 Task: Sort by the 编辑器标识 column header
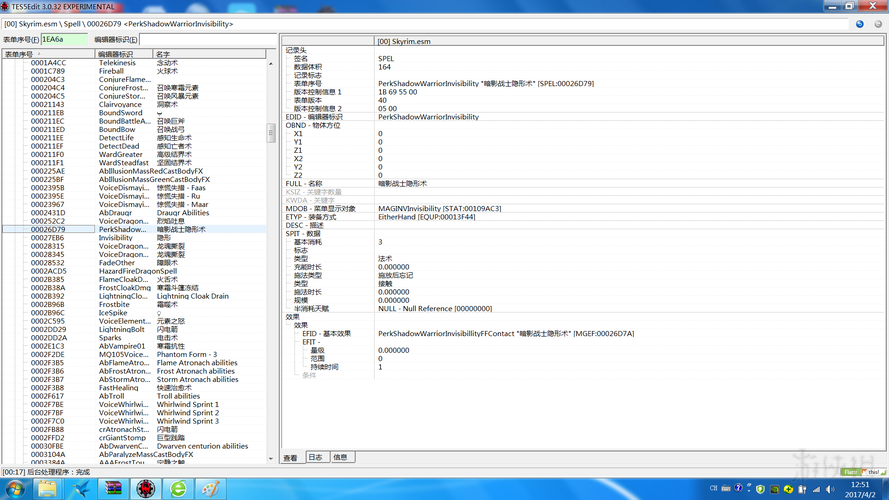click(123, 54)
